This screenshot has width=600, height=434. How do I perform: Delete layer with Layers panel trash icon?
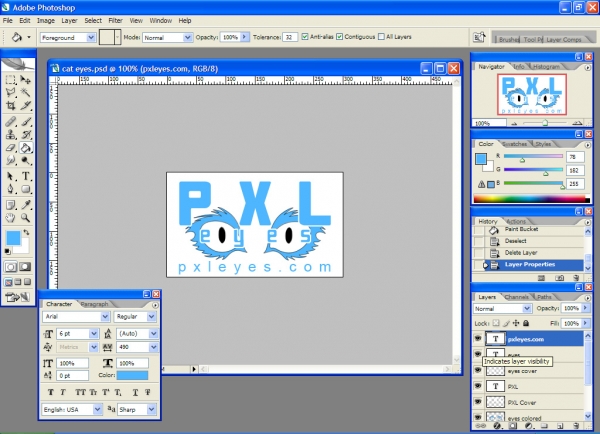click(x=576, y=426)
